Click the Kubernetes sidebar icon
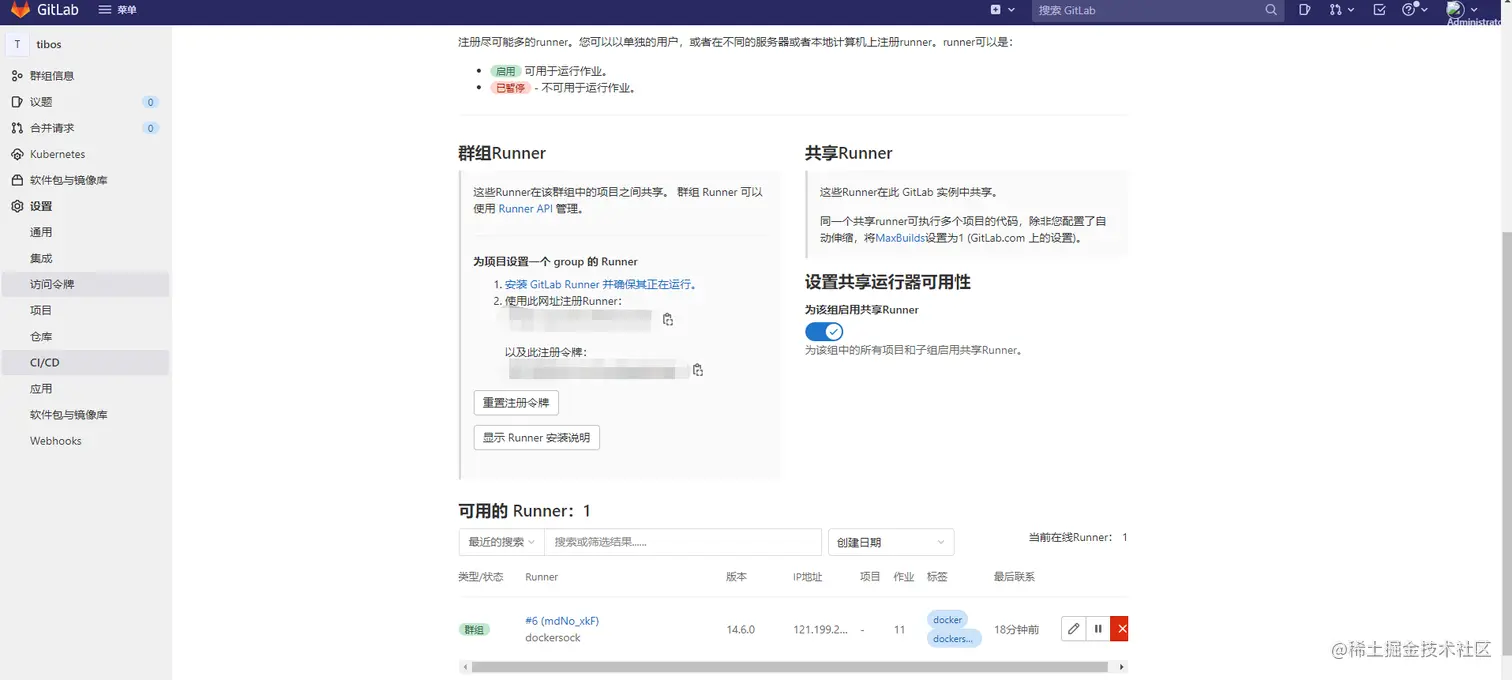Image resolution: width=1512 pixels, height=680 pixels. click(x=17, y=154)
